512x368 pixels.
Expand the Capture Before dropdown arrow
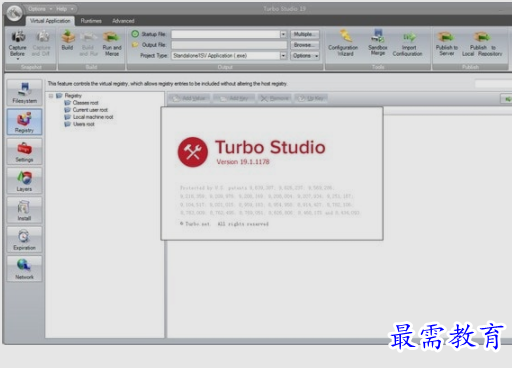[18, 59]
